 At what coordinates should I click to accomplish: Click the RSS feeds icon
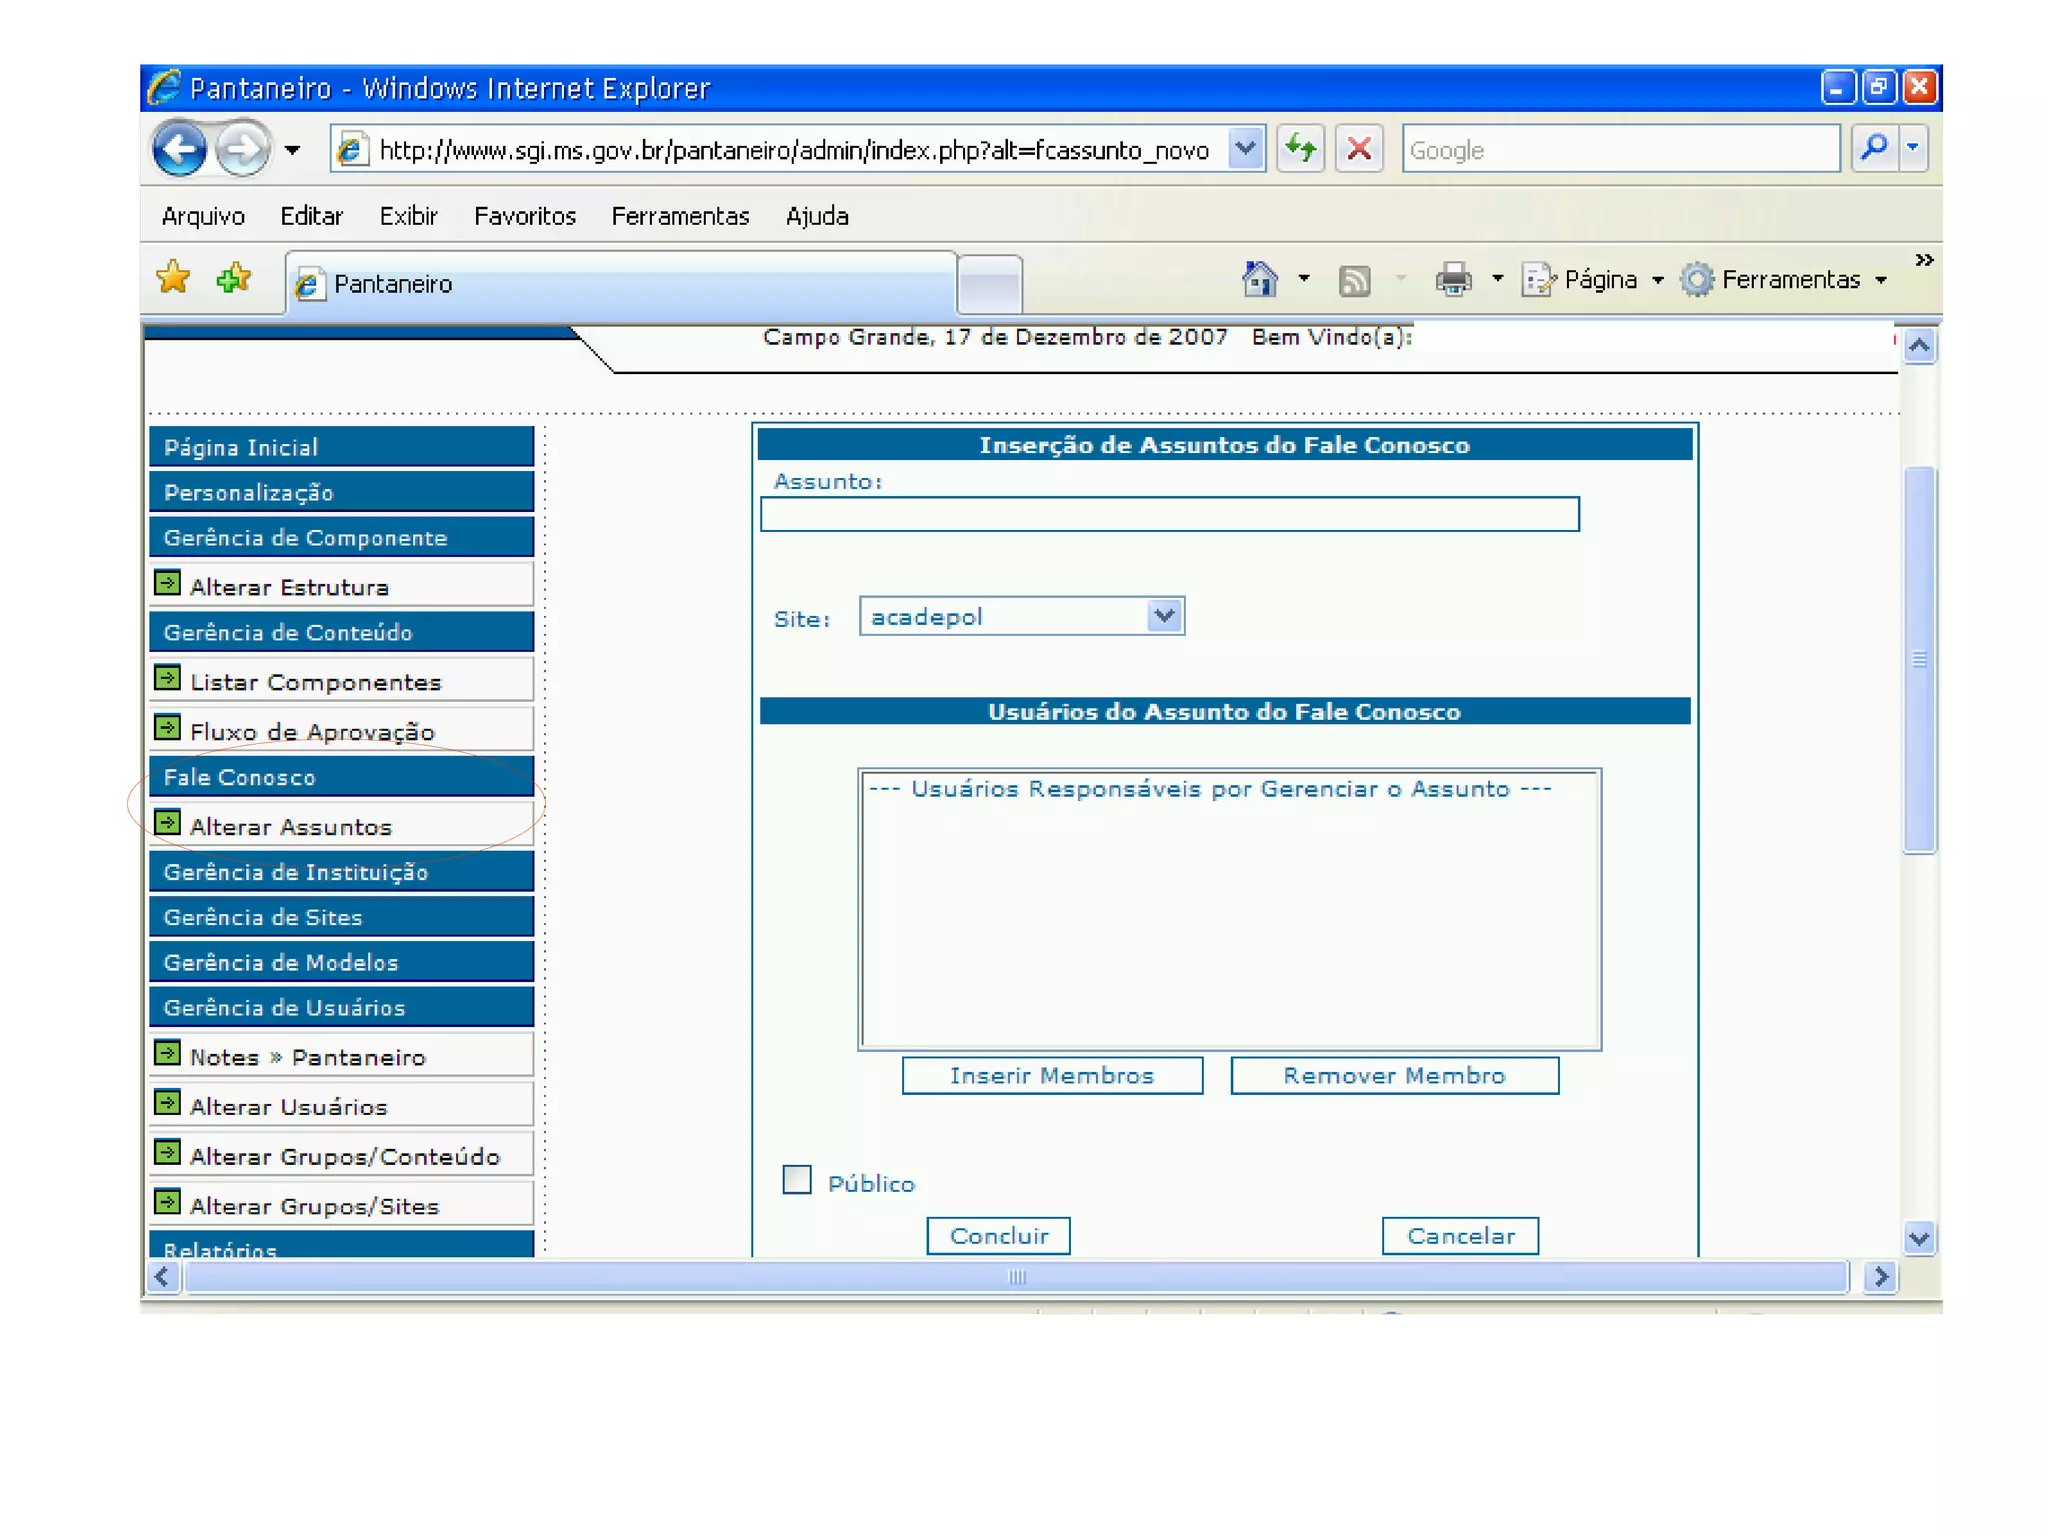coord(1354,281)
